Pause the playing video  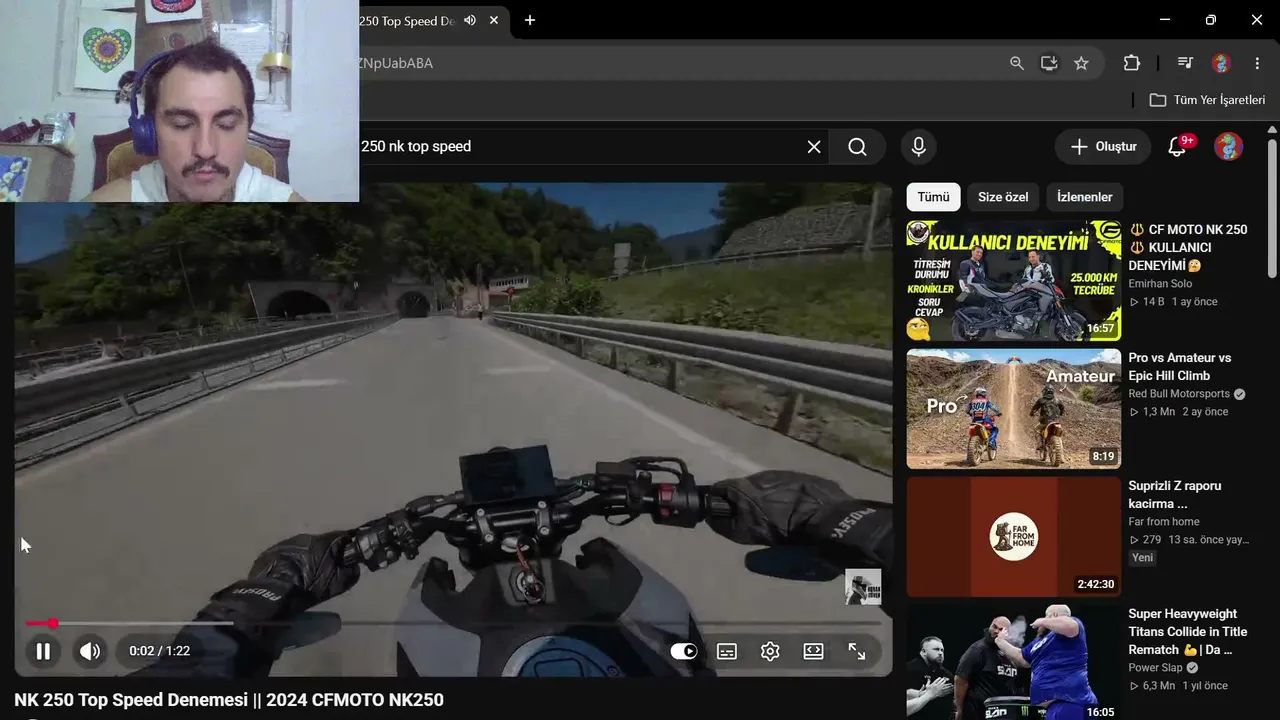coord(43,651)
